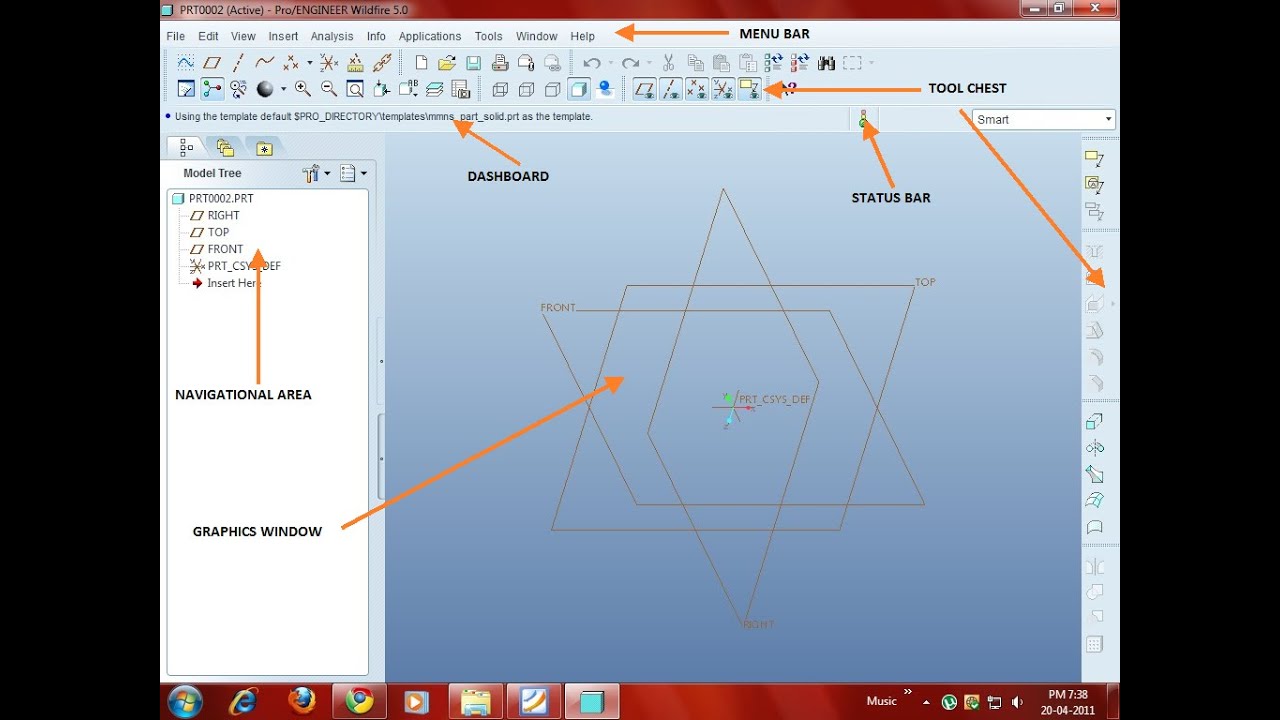Switch to the Folder Browser tab
The height and width of the screenshot is (720, 1280).
point(225,148)
